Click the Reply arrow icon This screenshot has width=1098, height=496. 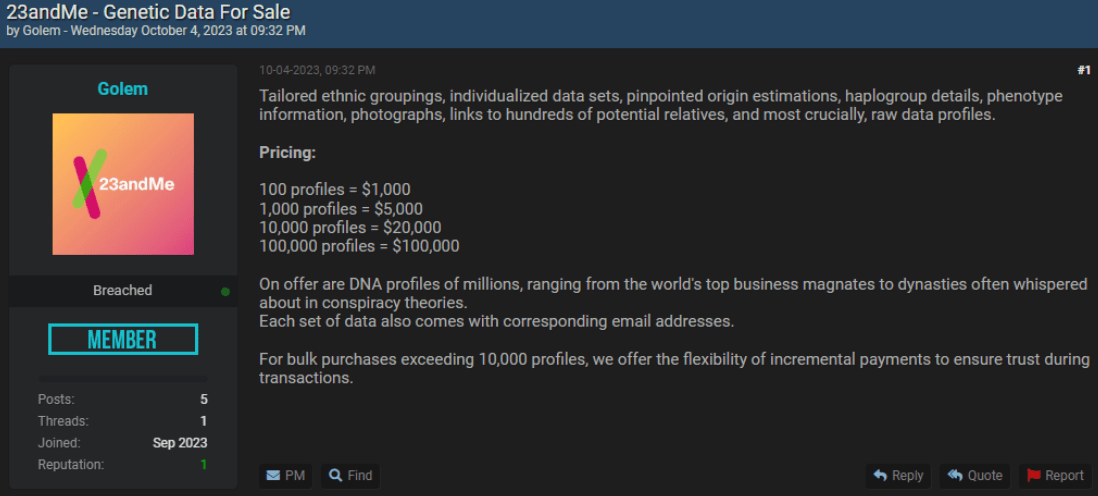click(880, 476)
